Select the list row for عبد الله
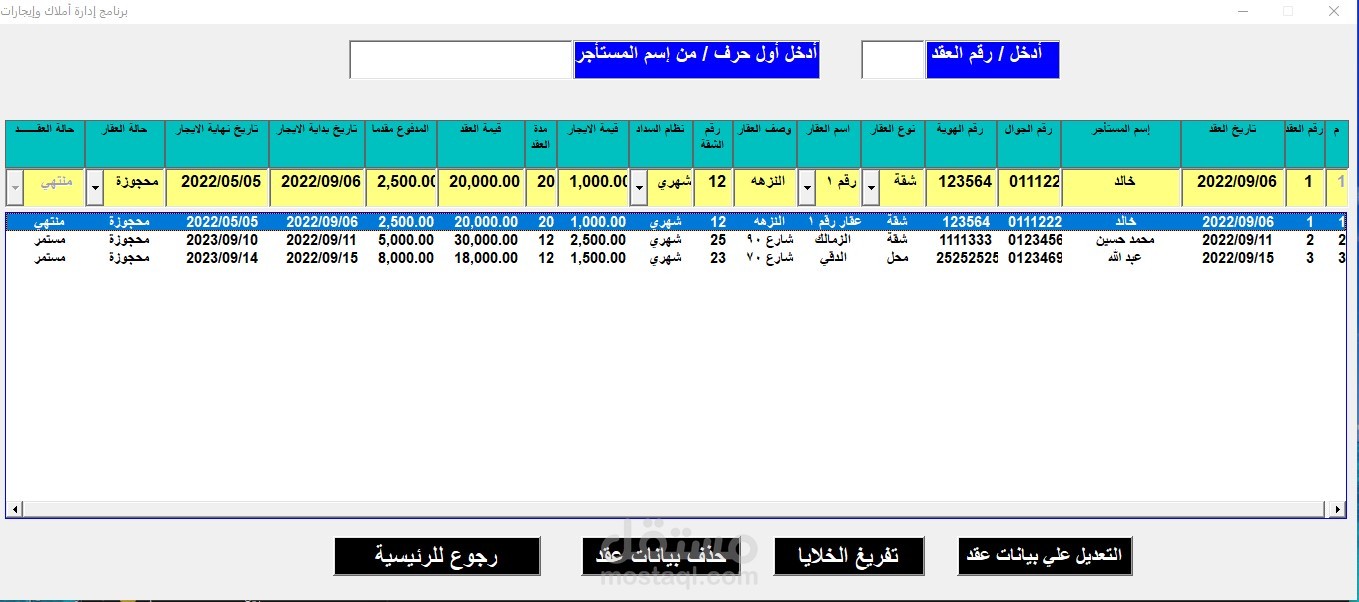 pos(676,258)
